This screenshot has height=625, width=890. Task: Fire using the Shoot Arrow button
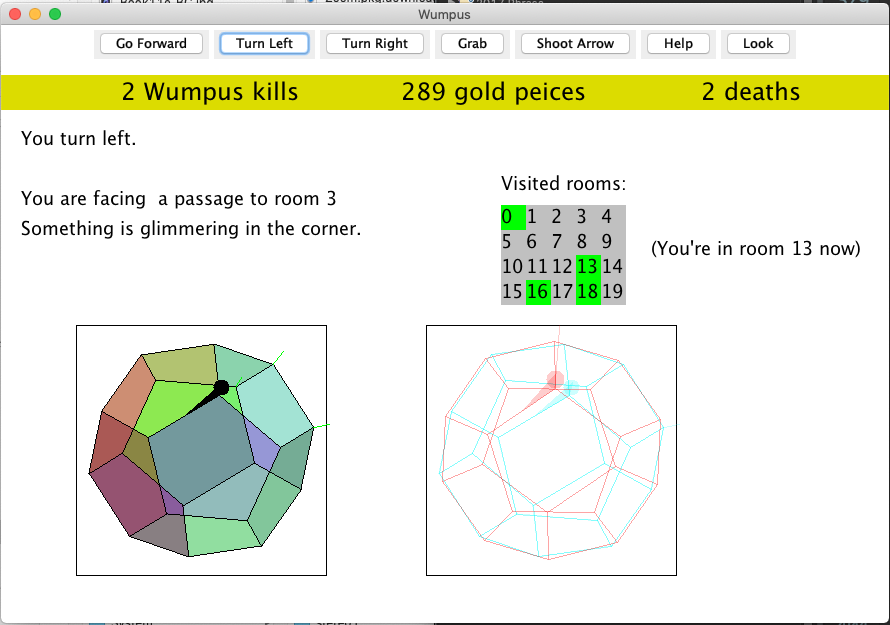(x=575, y=44)
